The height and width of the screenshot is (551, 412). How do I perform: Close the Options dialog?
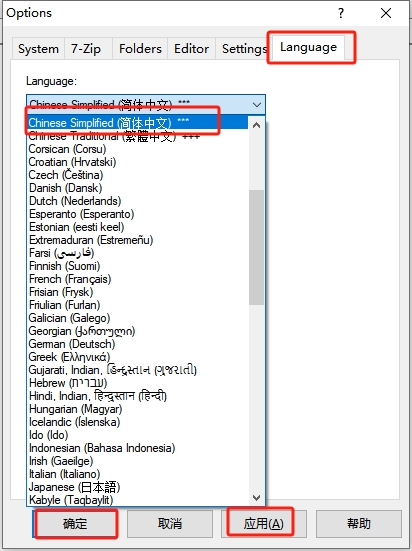click(386, 13)
